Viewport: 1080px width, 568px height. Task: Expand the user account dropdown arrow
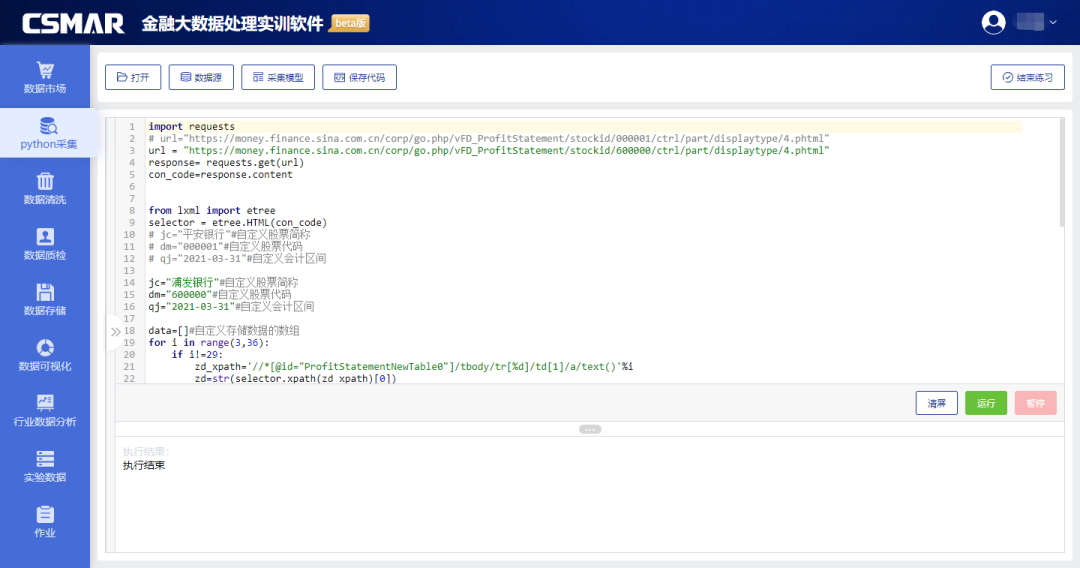[x=1053, y=22]
